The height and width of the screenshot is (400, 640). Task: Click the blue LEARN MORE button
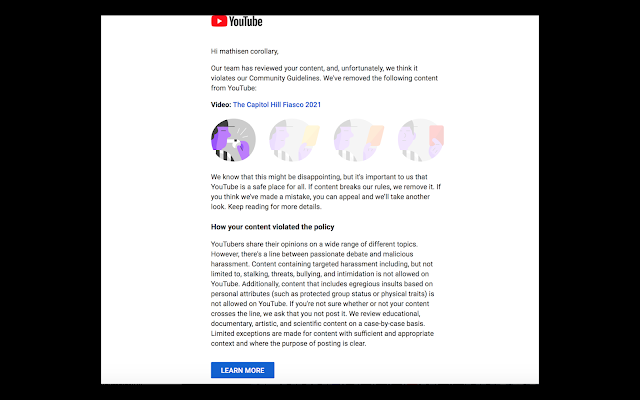[242, 370]
